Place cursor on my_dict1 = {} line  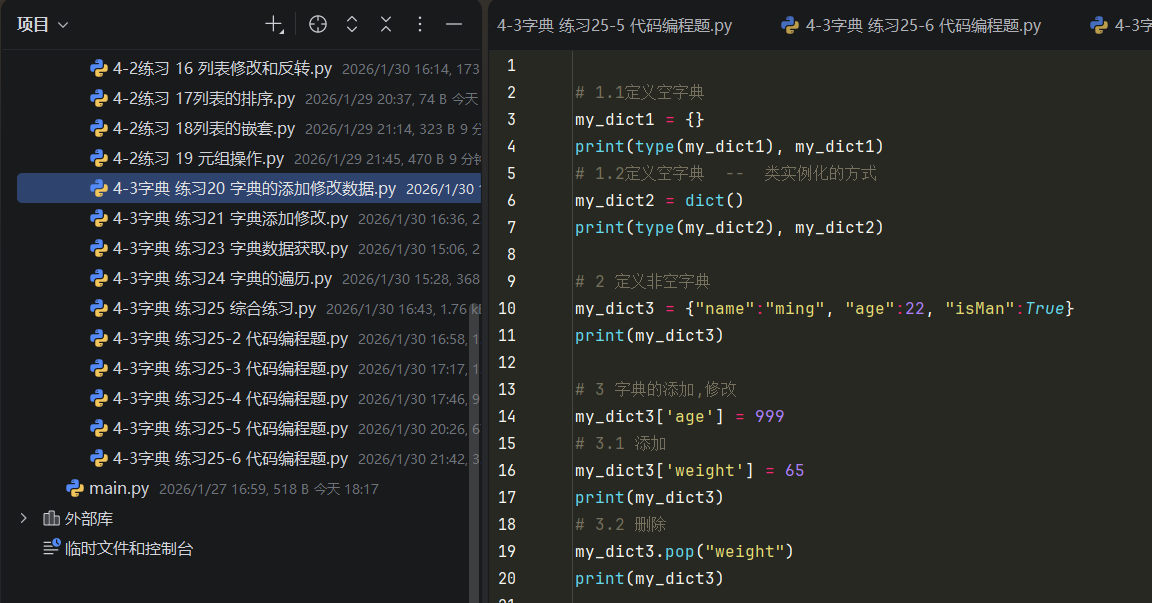(639, 119)
